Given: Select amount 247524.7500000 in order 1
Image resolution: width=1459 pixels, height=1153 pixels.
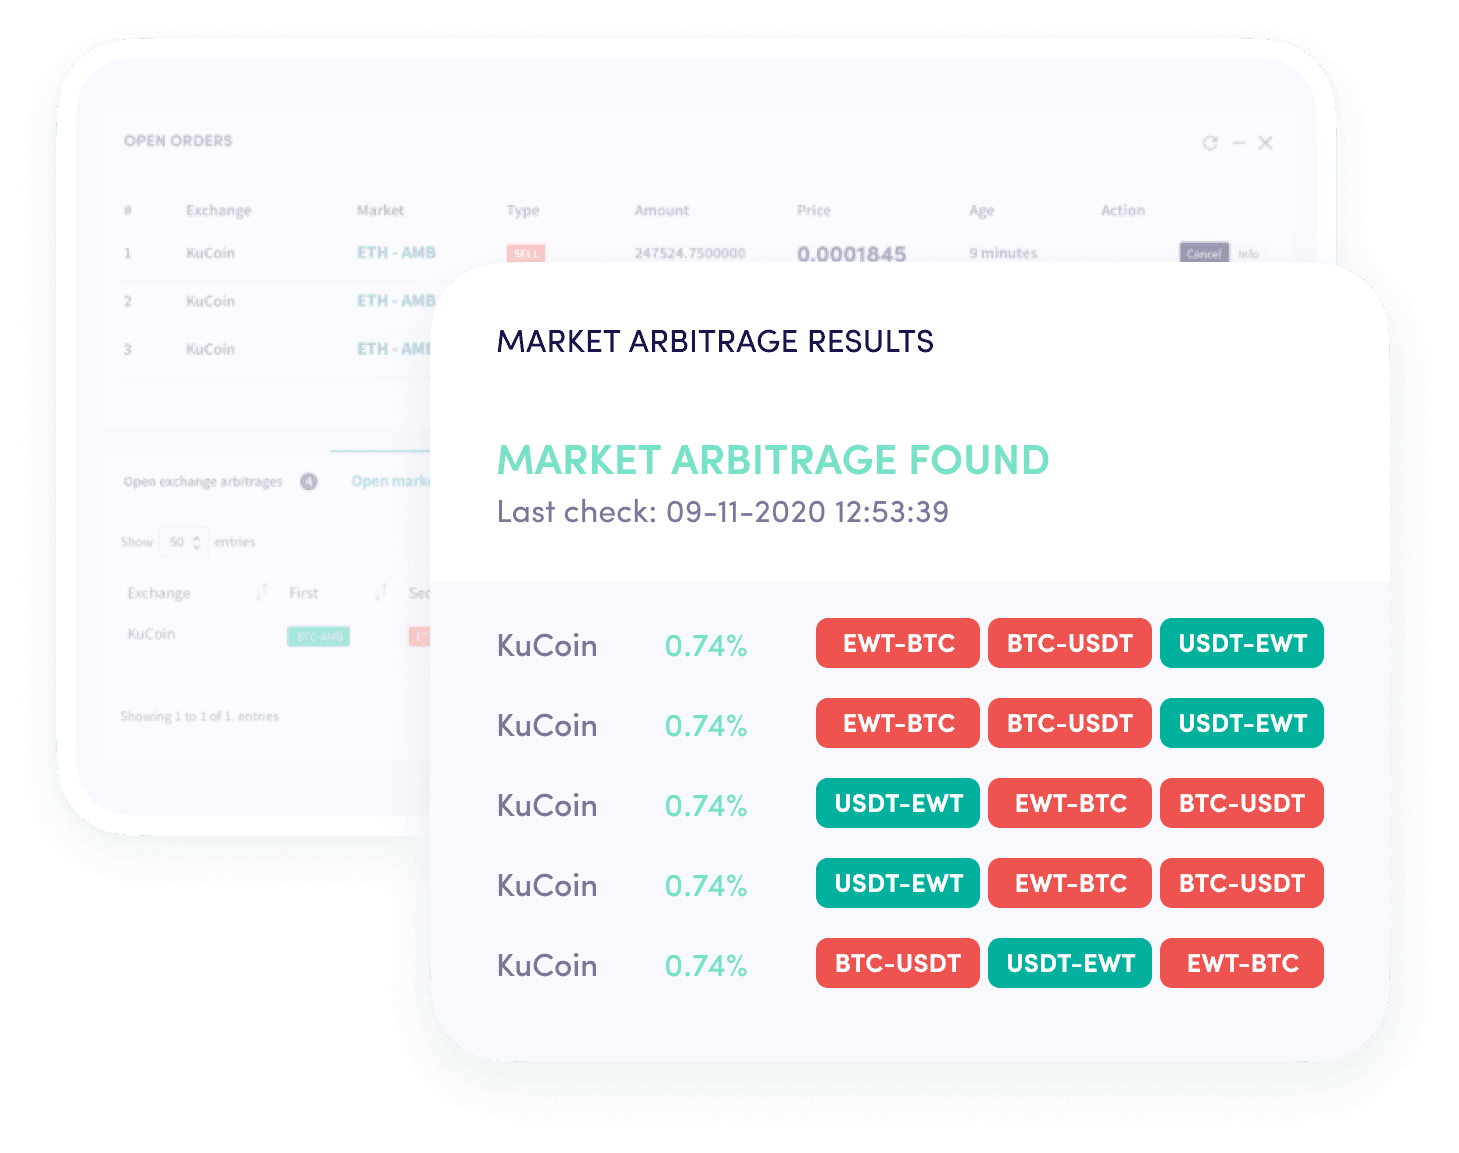Looking at the screenshot, I should (x=690, y=253).
